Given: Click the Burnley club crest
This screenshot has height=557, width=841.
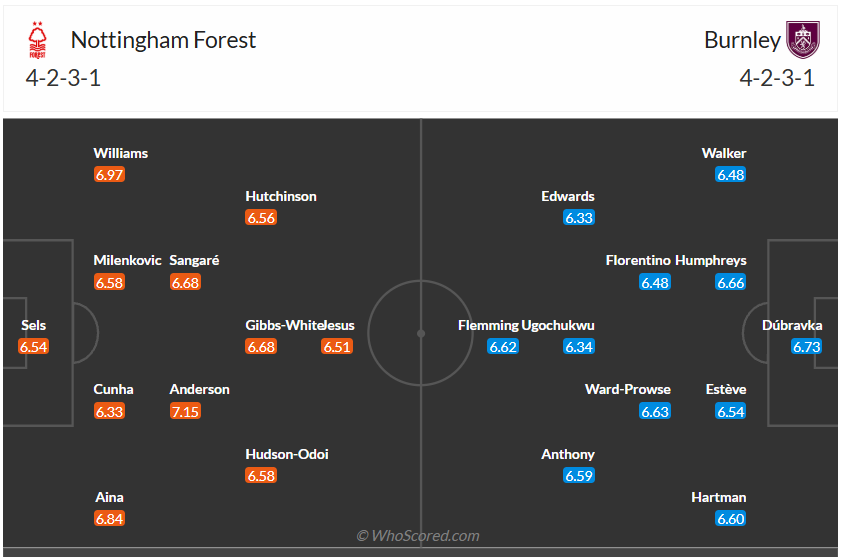Looking at the screenshot, I should coord(802,40).
